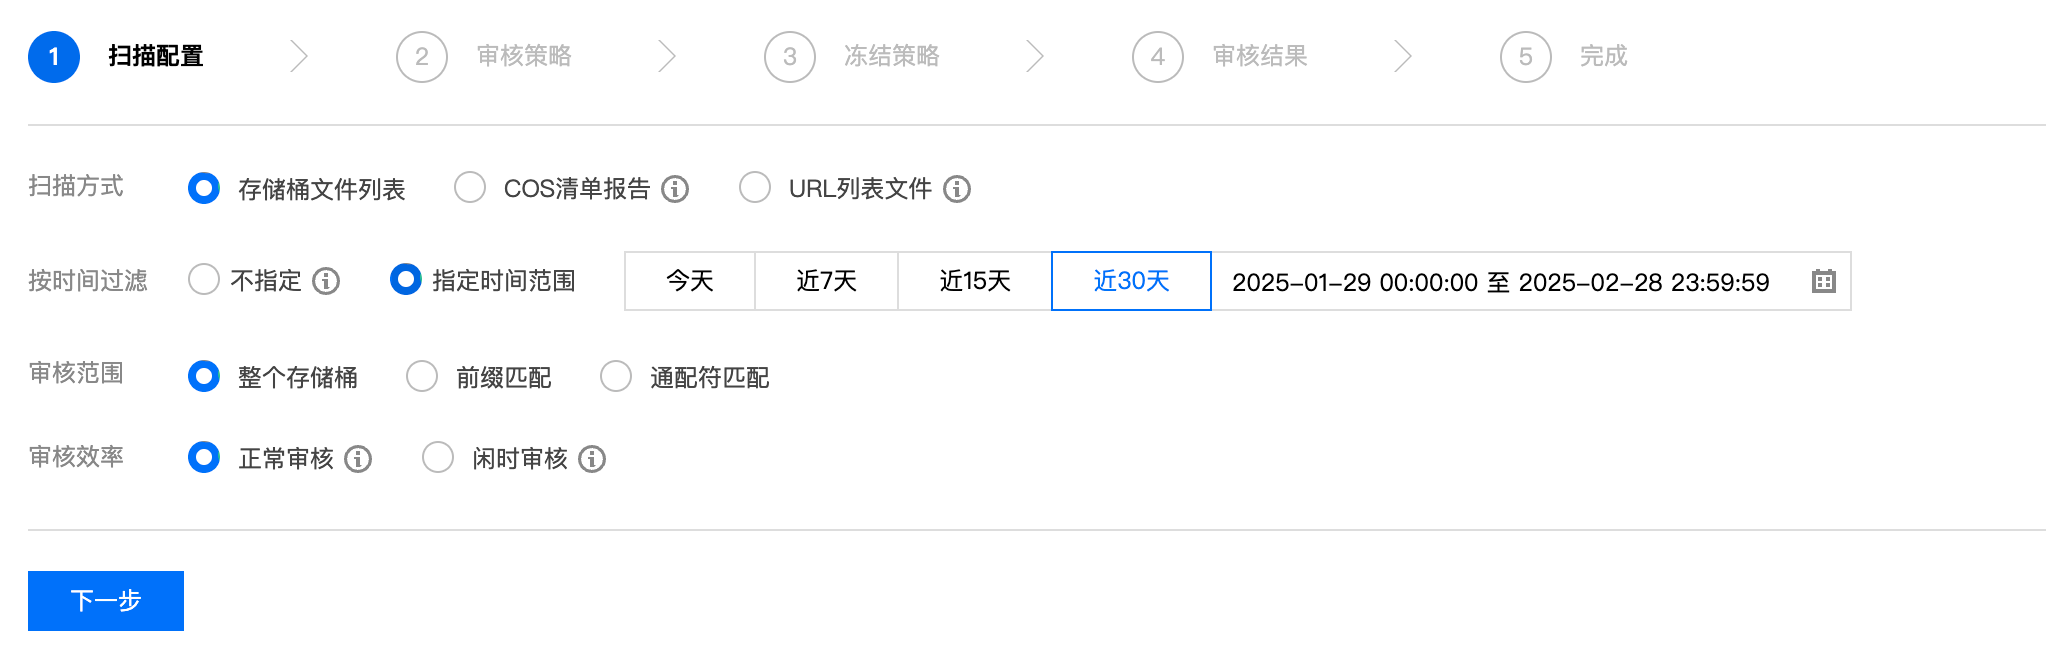The height and width of the screenshot is (648, 2046).
Task: Select COS清单报告 radio option
Action: click(470, 188)
